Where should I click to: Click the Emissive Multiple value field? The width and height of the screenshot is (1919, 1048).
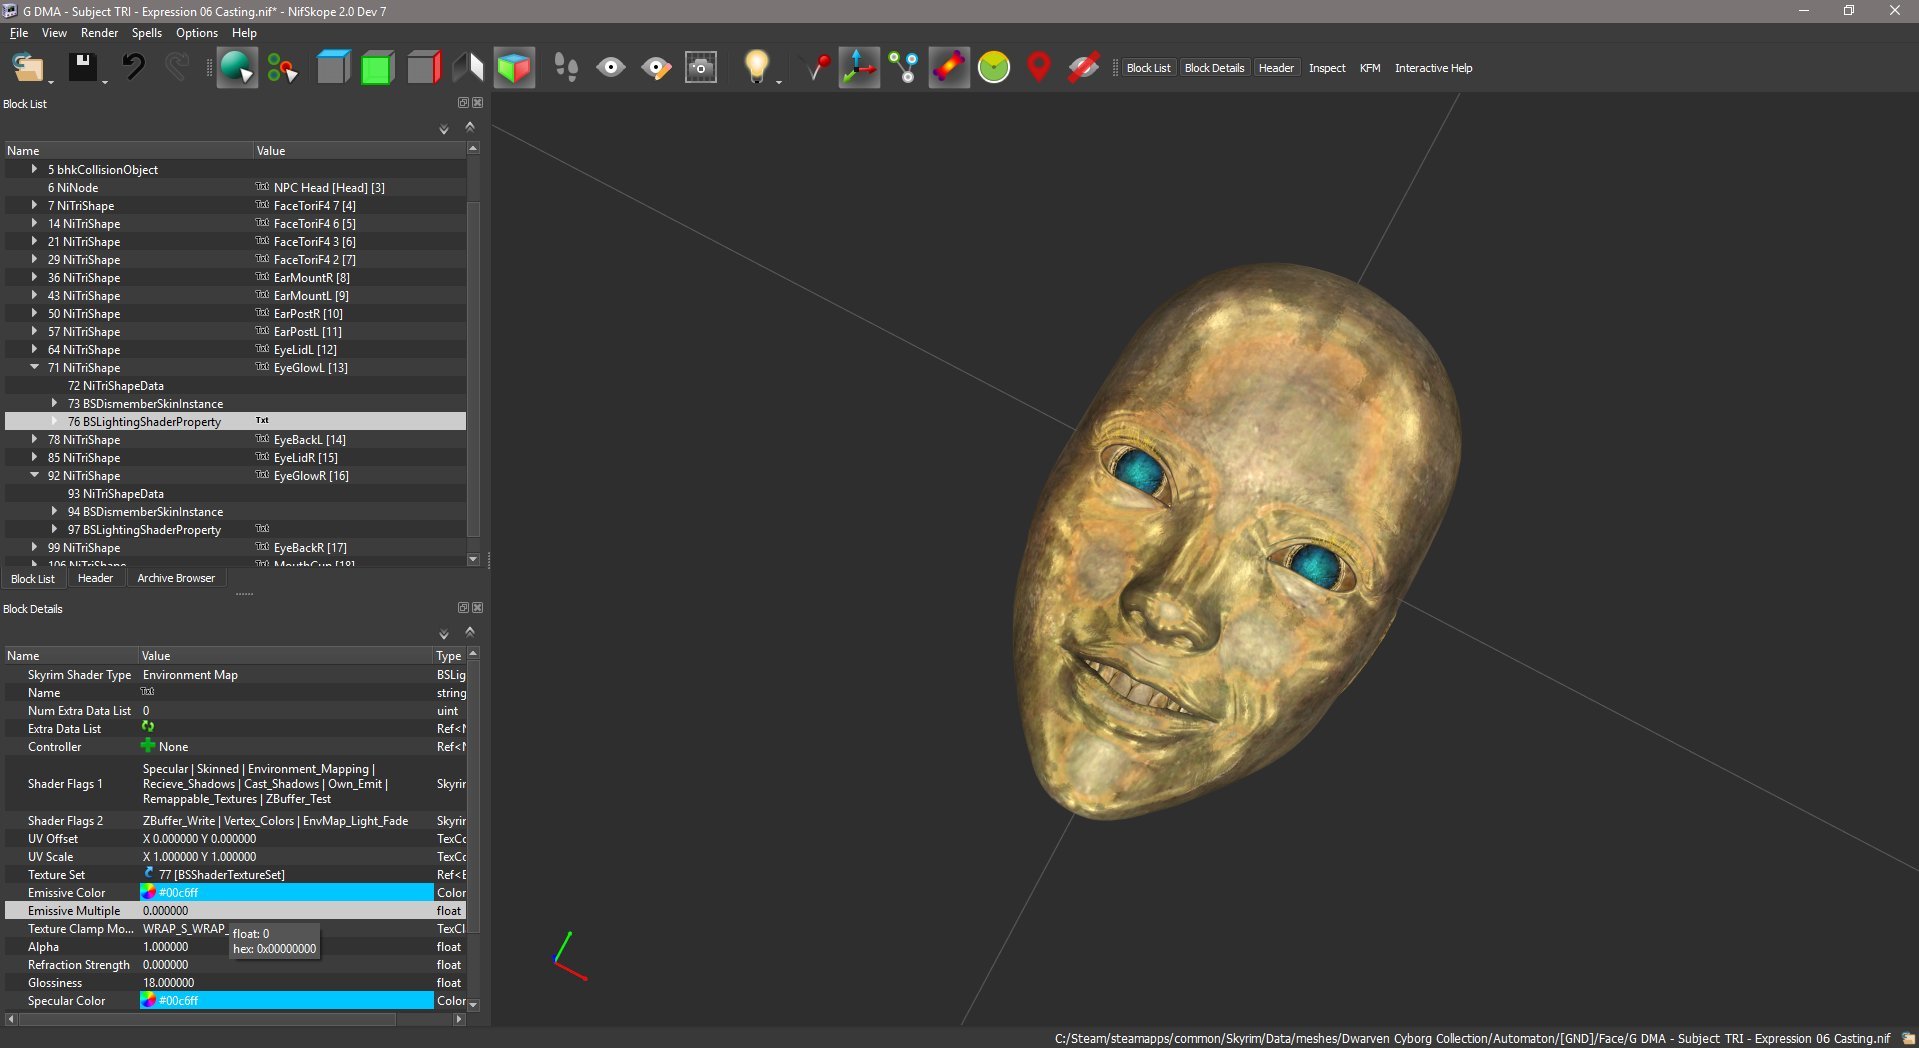[x=286, y=910]
